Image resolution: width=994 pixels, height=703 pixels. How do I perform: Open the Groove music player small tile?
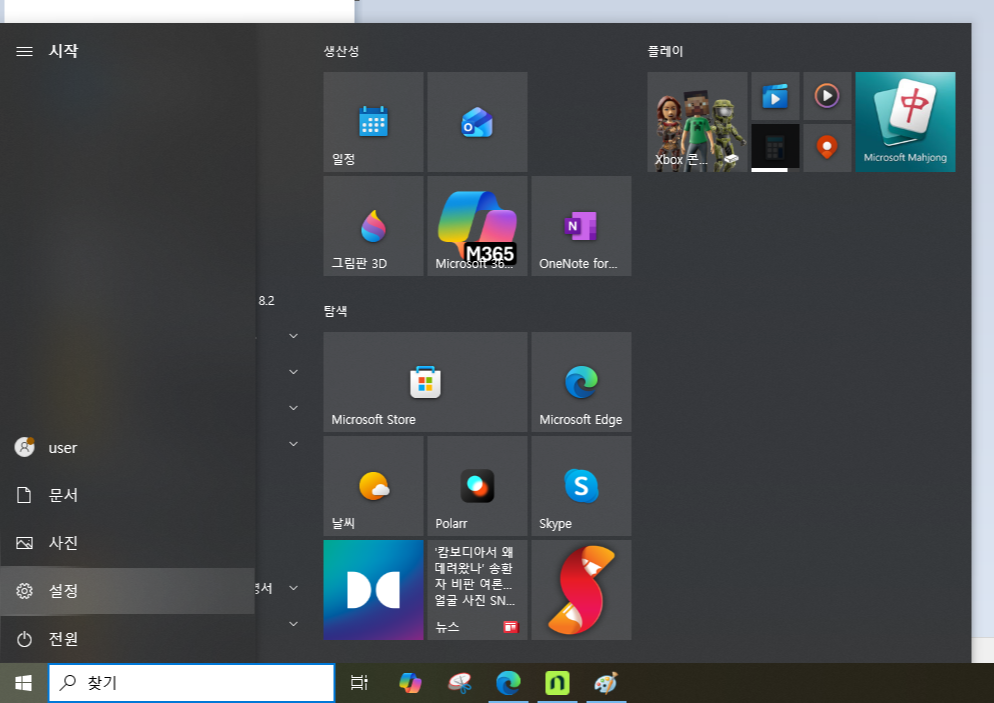(827, 96)
